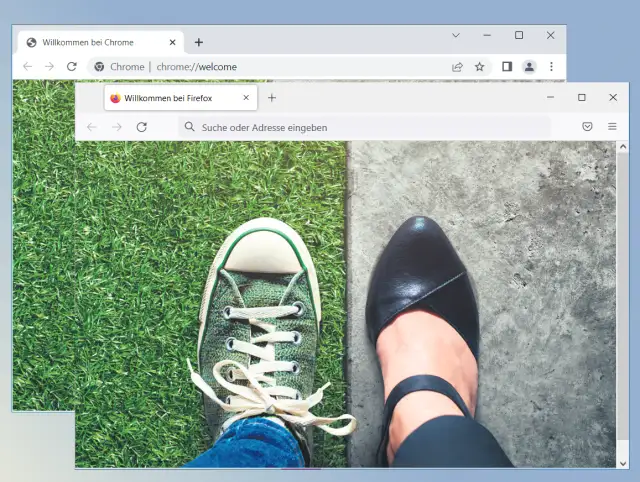Screen dimensions: 640x482
Task: Open the Pocket icon in Firefox's toolbar
Action: 587,127
